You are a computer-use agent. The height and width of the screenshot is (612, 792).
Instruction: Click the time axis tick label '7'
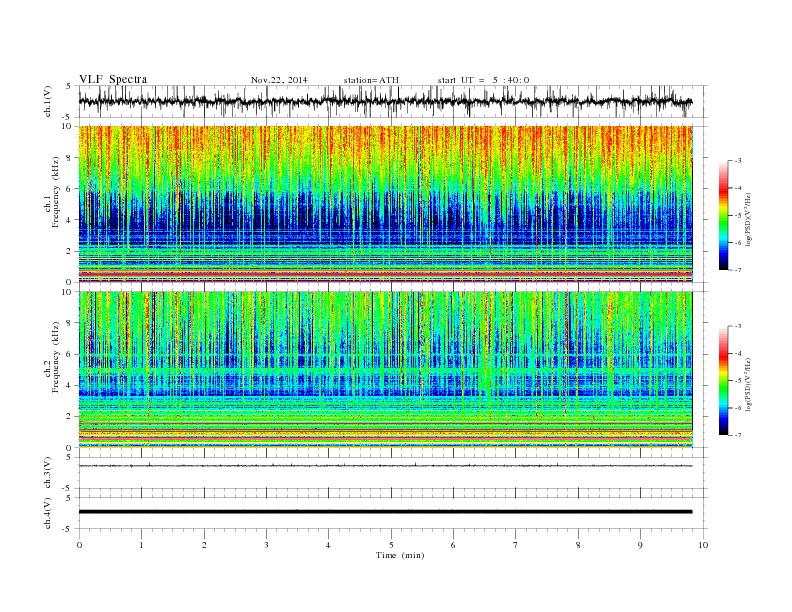pyautogui.click(x=516, y=545)
